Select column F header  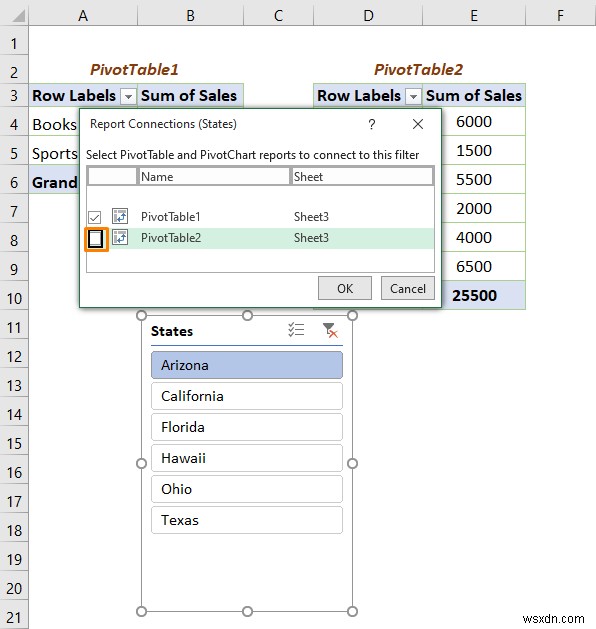click(x=560, y=15)
